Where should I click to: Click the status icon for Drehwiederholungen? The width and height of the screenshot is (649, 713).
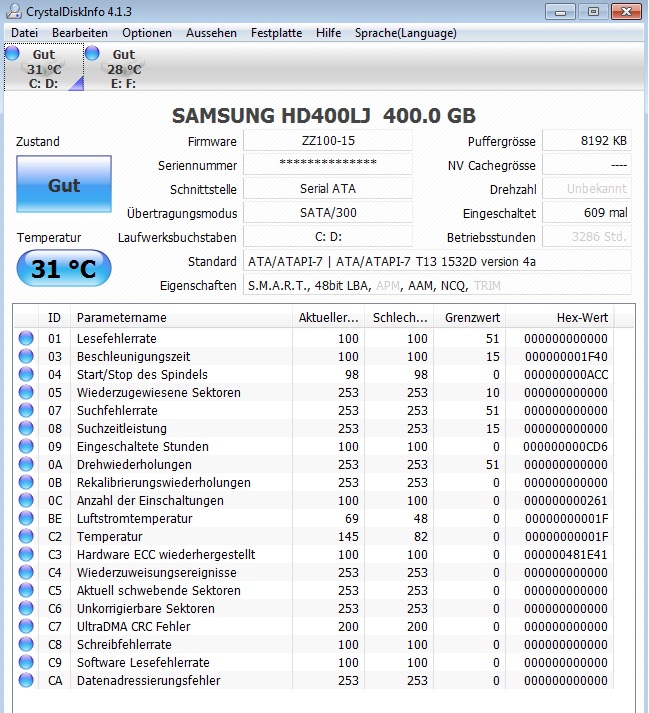pyautogui.click(x=26, y=464)
